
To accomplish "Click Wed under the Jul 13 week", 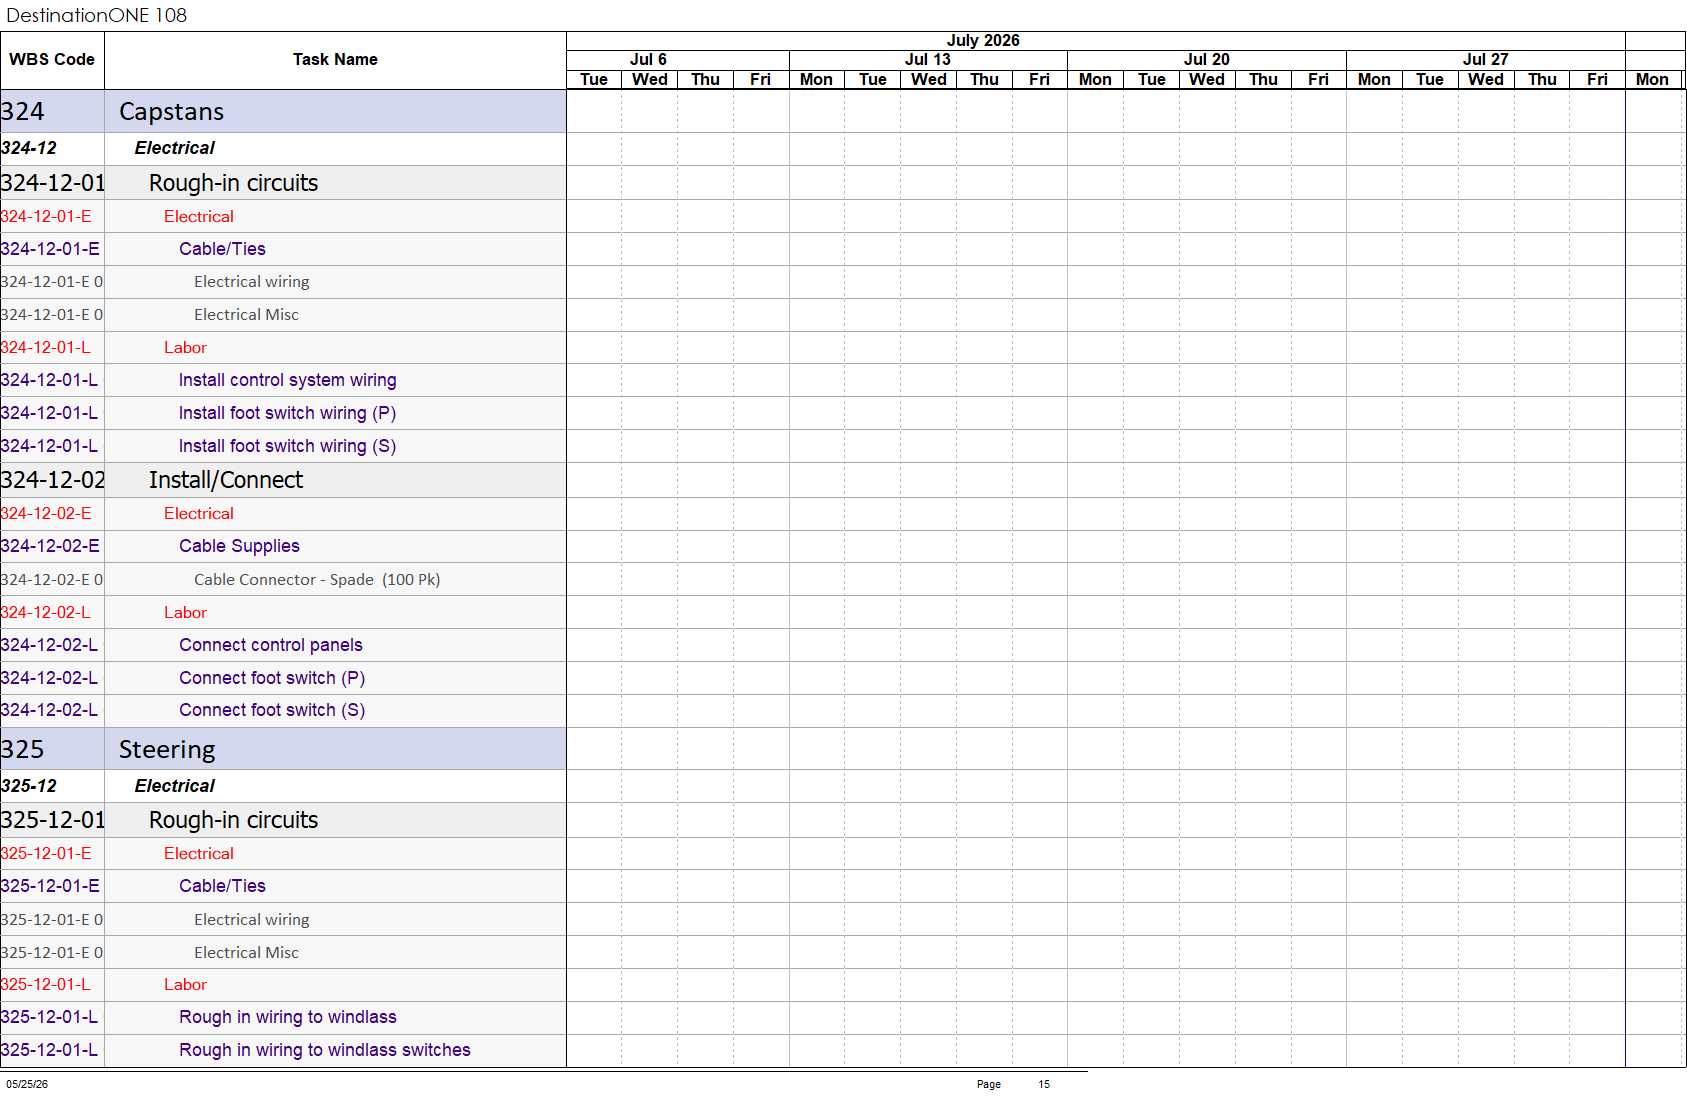I will [928, 79].
